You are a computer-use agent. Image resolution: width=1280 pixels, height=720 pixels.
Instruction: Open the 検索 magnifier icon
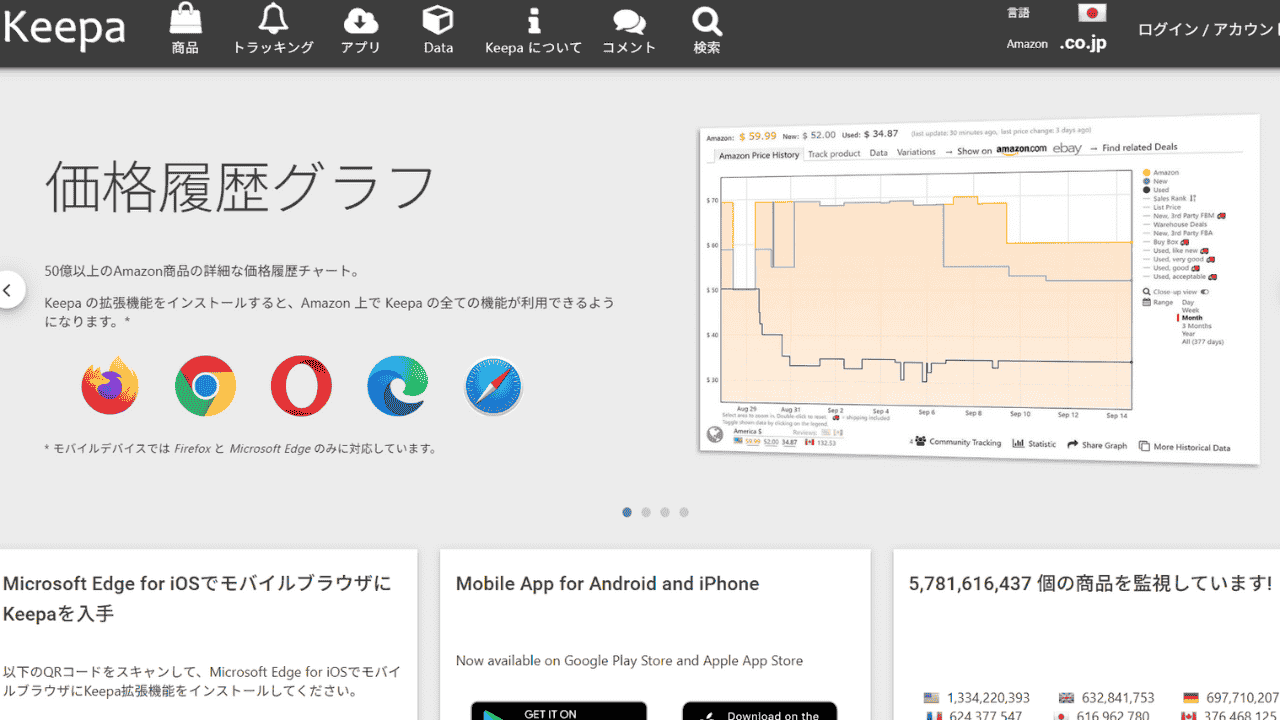point(706,19)
